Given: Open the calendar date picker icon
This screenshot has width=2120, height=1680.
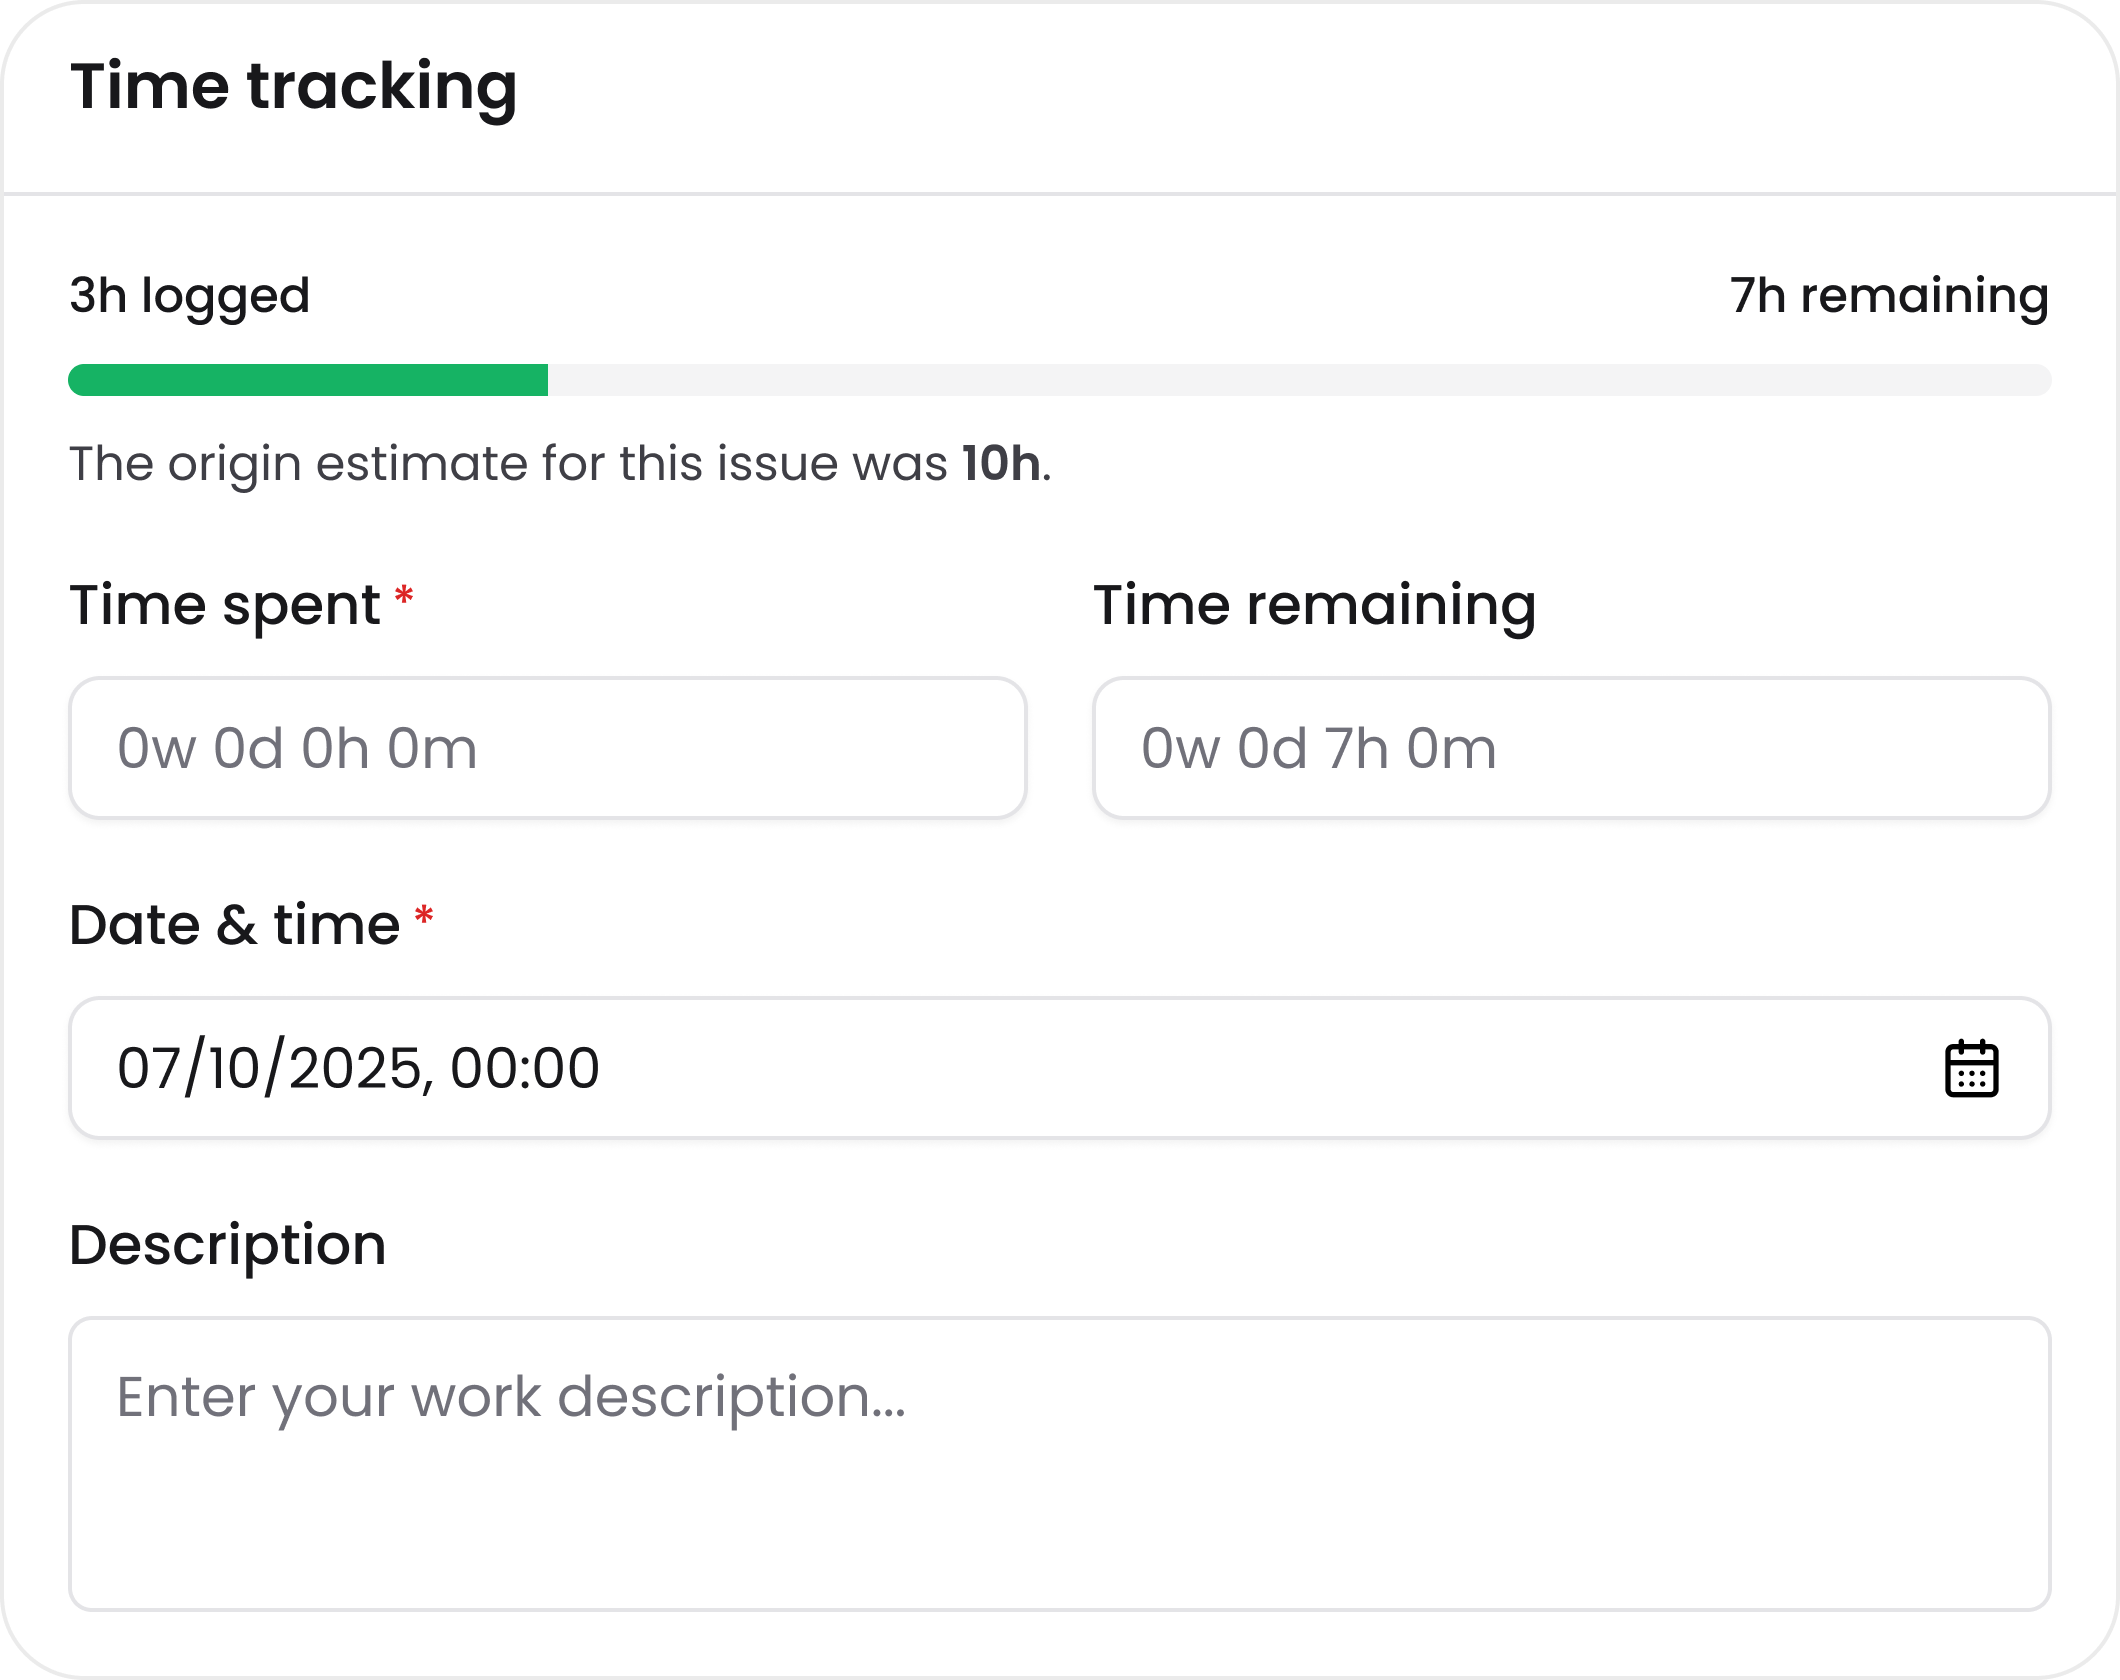Looking at the screenshot, I should tap(1972, 1068).
